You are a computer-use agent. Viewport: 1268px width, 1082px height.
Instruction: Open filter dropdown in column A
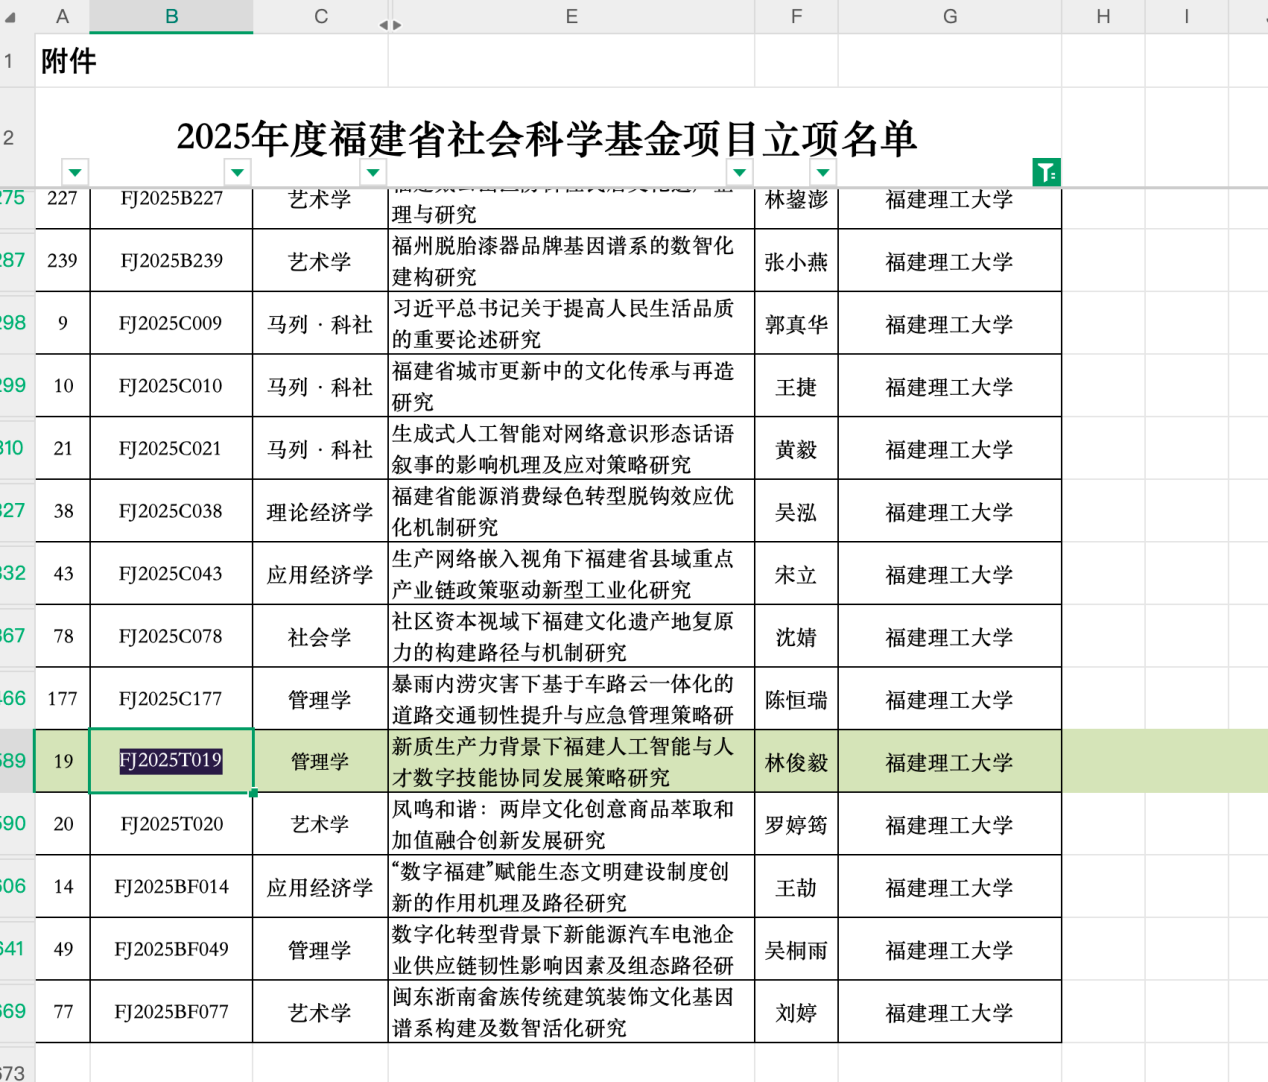pos(75,172)
